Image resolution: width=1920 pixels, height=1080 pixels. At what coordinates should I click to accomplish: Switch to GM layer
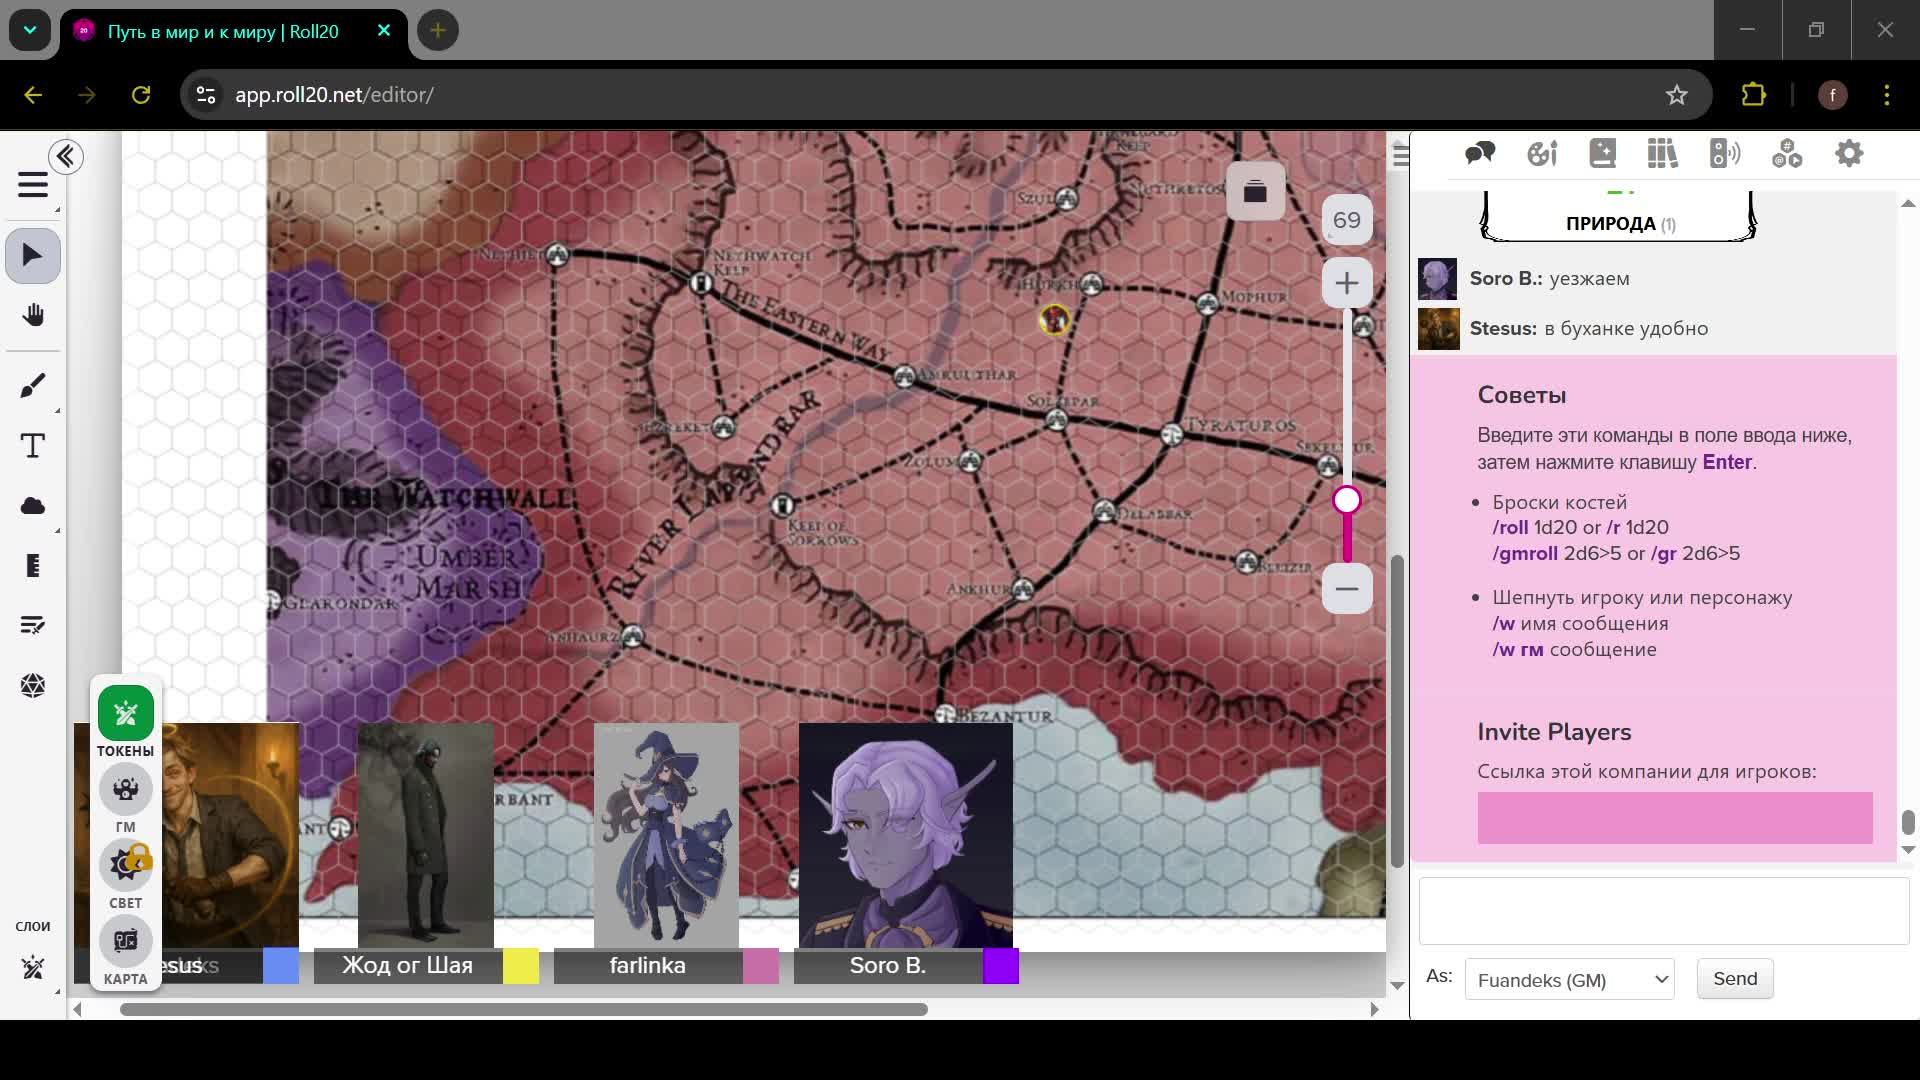(x=126, y=790)
